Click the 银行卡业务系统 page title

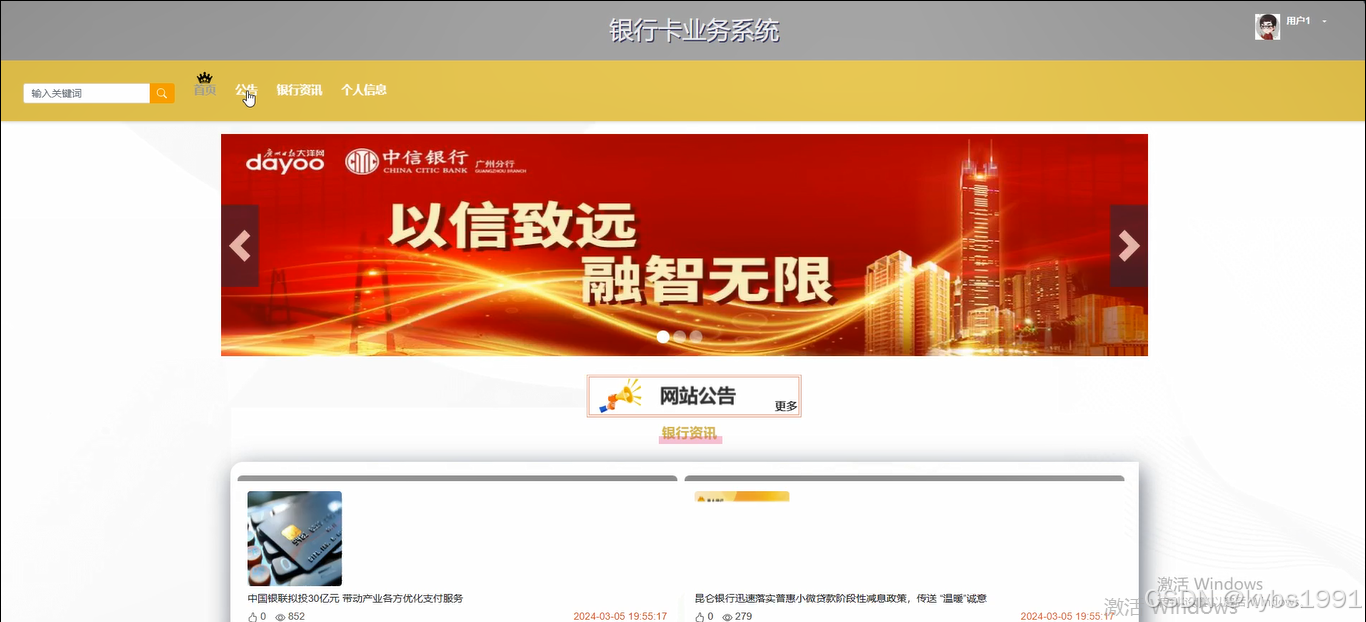(694, 30)
